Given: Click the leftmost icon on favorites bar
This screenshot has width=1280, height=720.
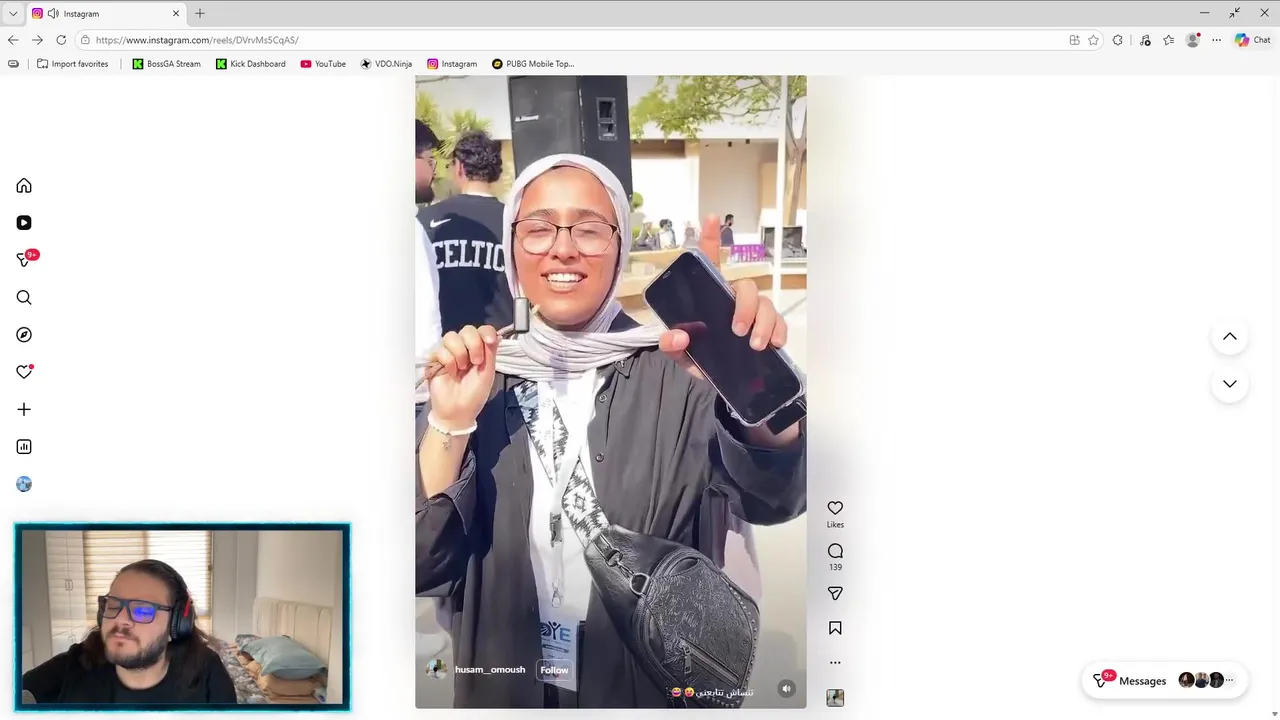Looking at the screenshot, I should 13,64.
